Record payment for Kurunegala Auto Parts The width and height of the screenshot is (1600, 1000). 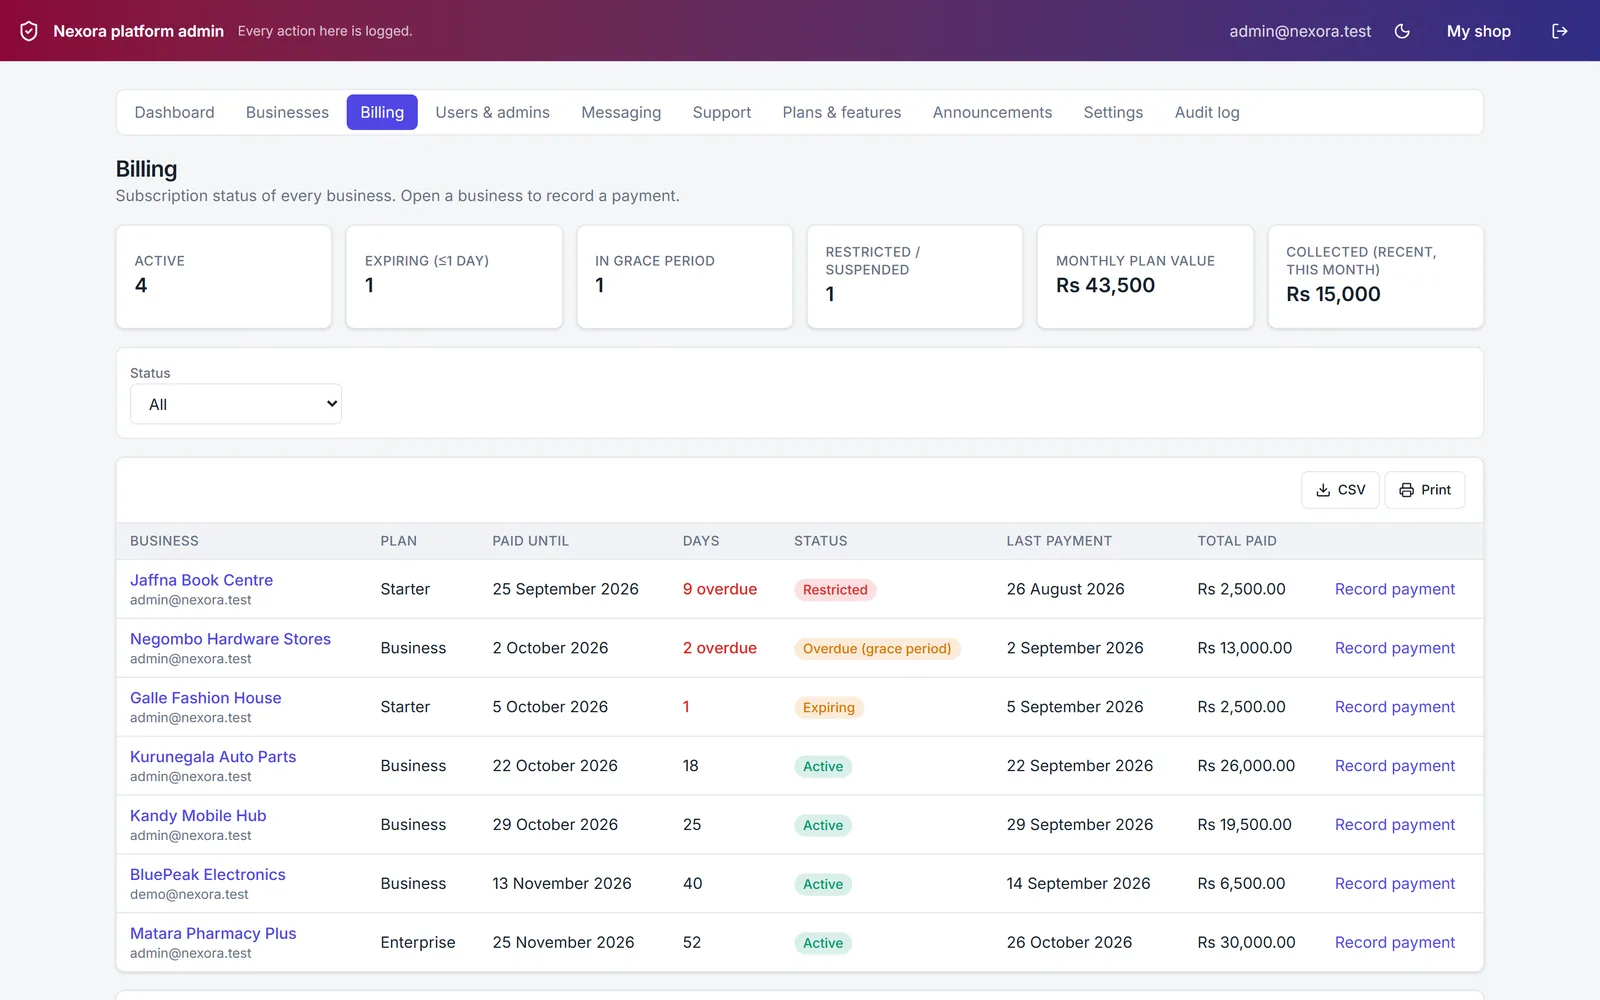1394,766
